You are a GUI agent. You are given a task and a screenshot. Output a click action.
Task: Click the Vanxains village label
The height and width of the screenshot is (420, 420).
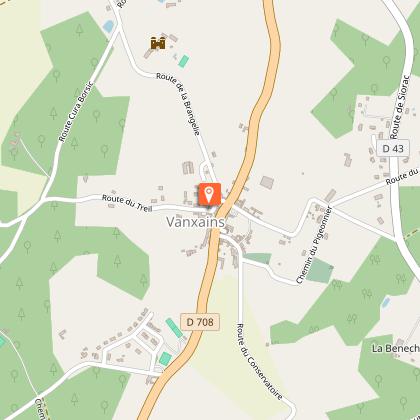click(196, 222)
